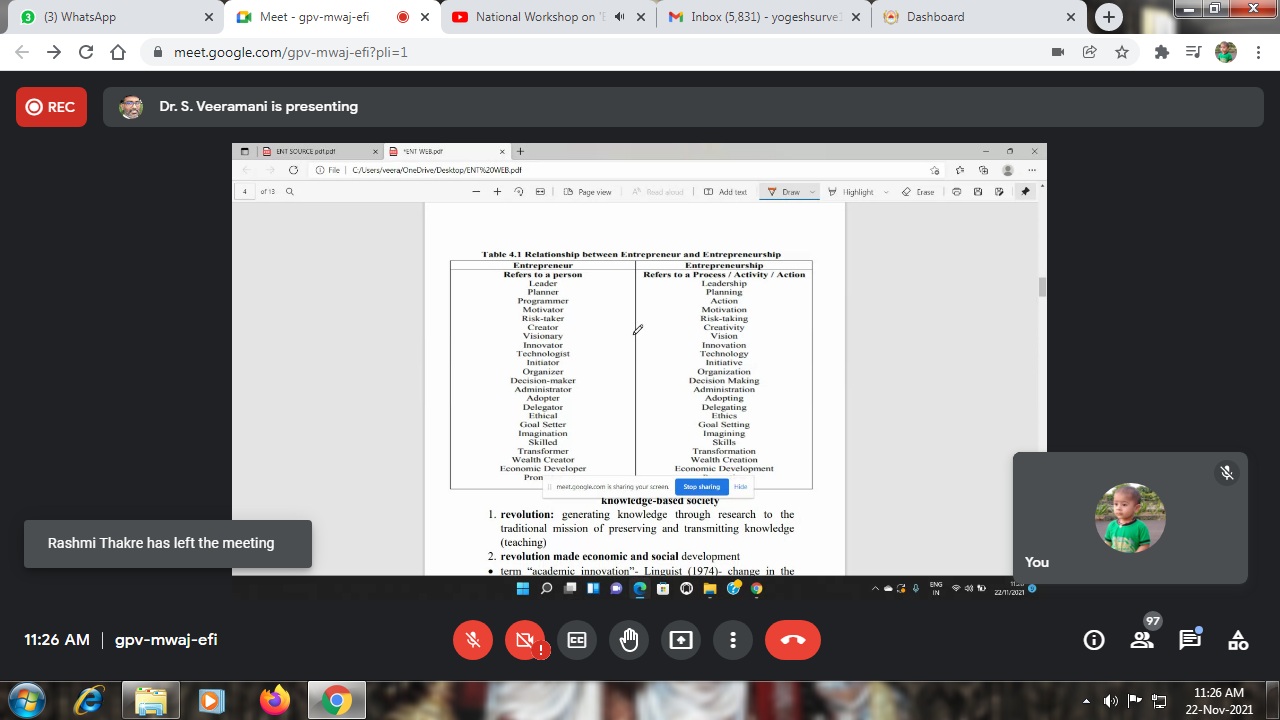Unmute the microphone in Meet controls

[x=473, y=640]
